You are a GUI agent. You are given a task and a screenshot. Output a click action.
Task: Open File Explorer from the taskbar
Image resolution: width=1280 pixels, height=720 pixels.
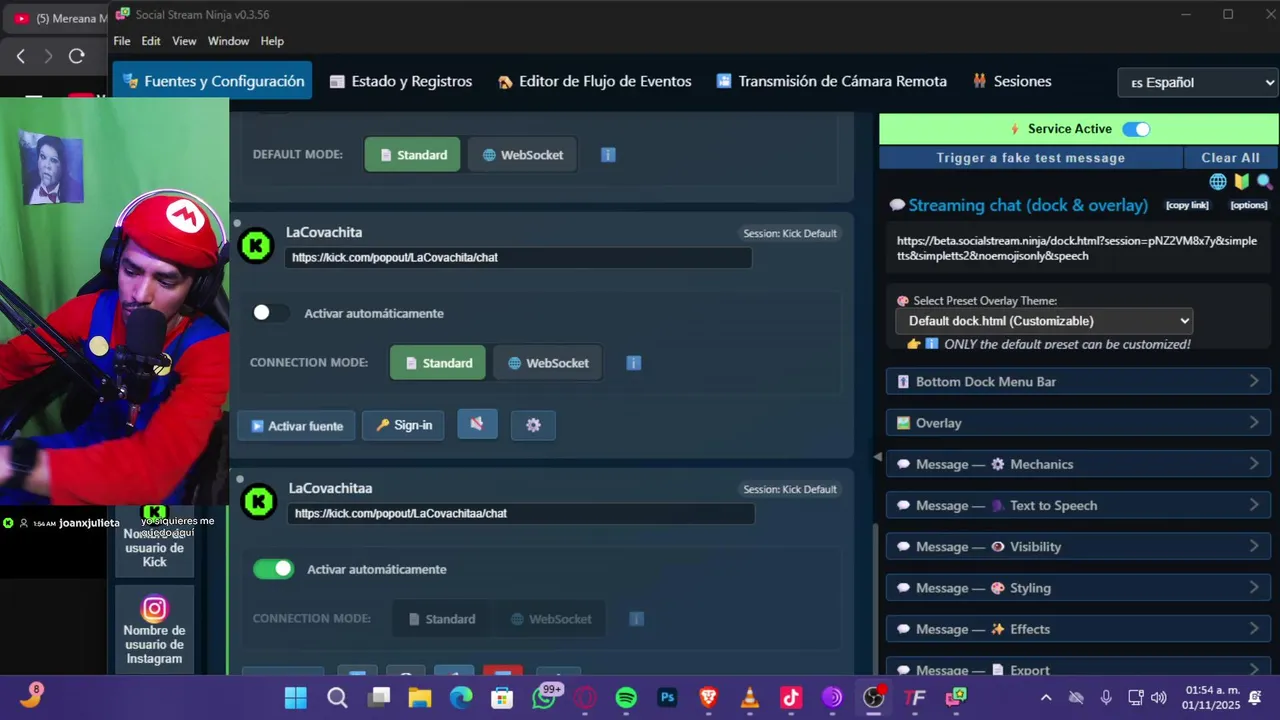(420, 698)
